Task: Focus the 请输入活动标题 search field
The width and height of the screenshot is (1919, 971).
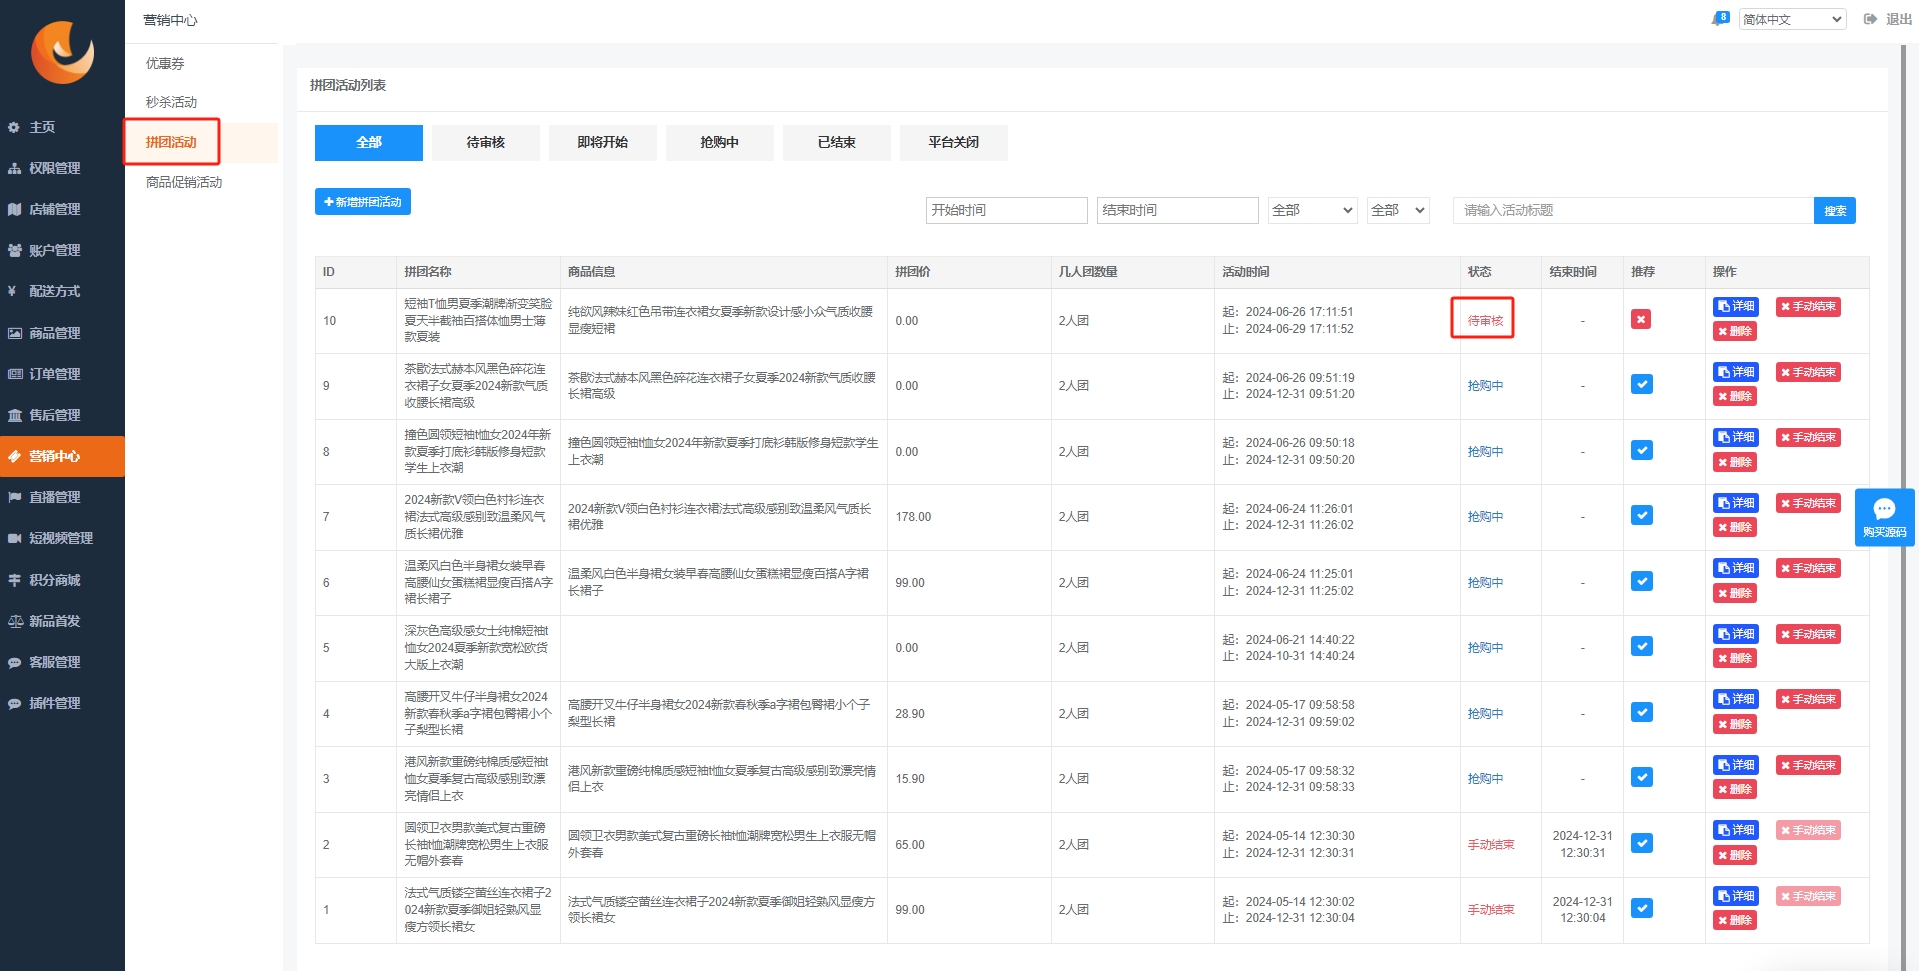Action: 1634,210
